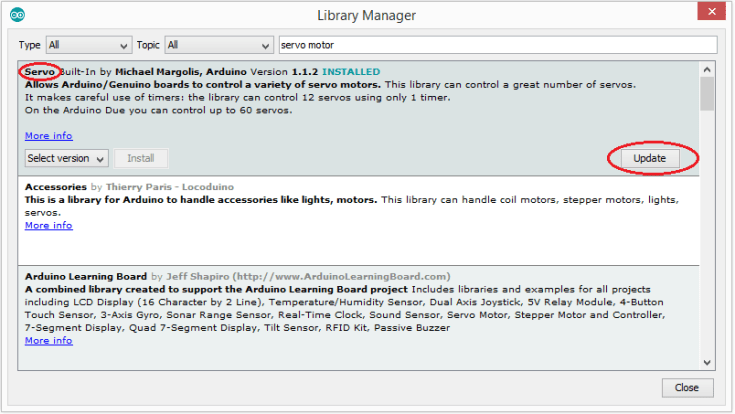The height and width of the screenshot is (414, 735).
Task: Click the vertical scrollbar thumb
Action: 707,94
